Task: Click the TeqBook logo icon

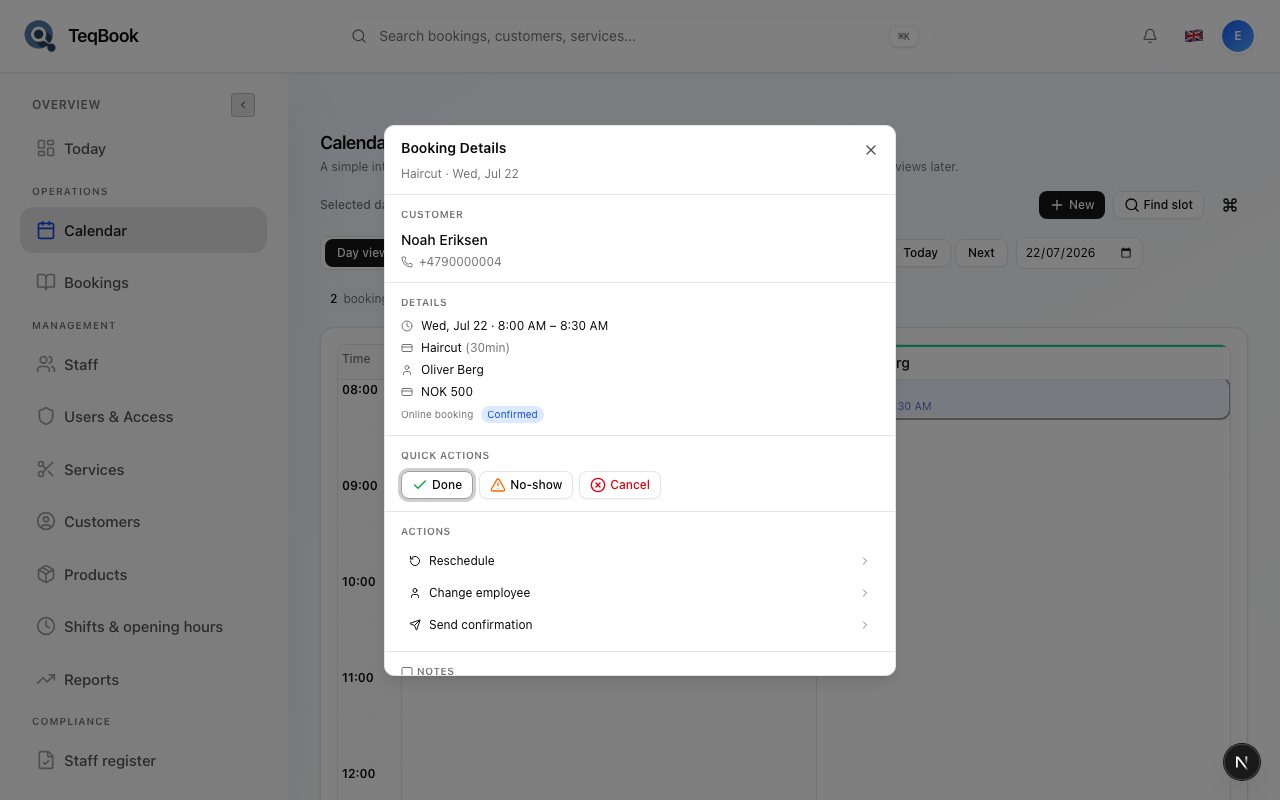Action: tap(40, 36)
